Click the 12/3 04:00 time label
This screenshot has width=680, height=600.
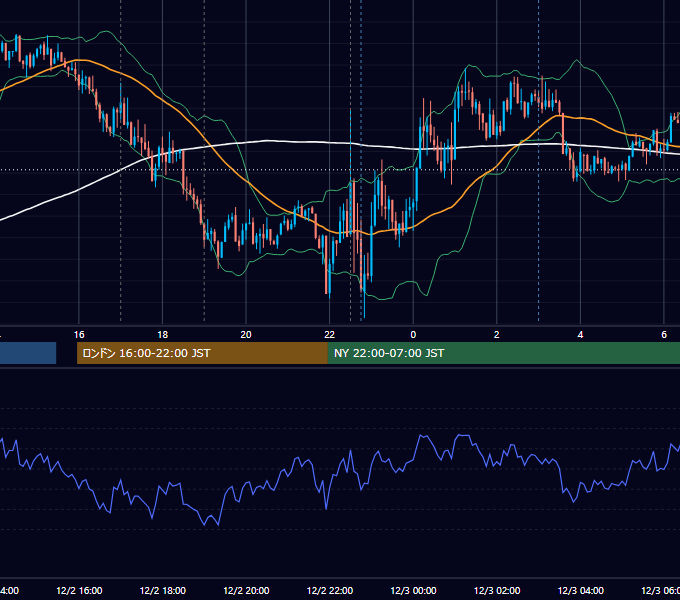pyautogui.click(x=581, y=590)
